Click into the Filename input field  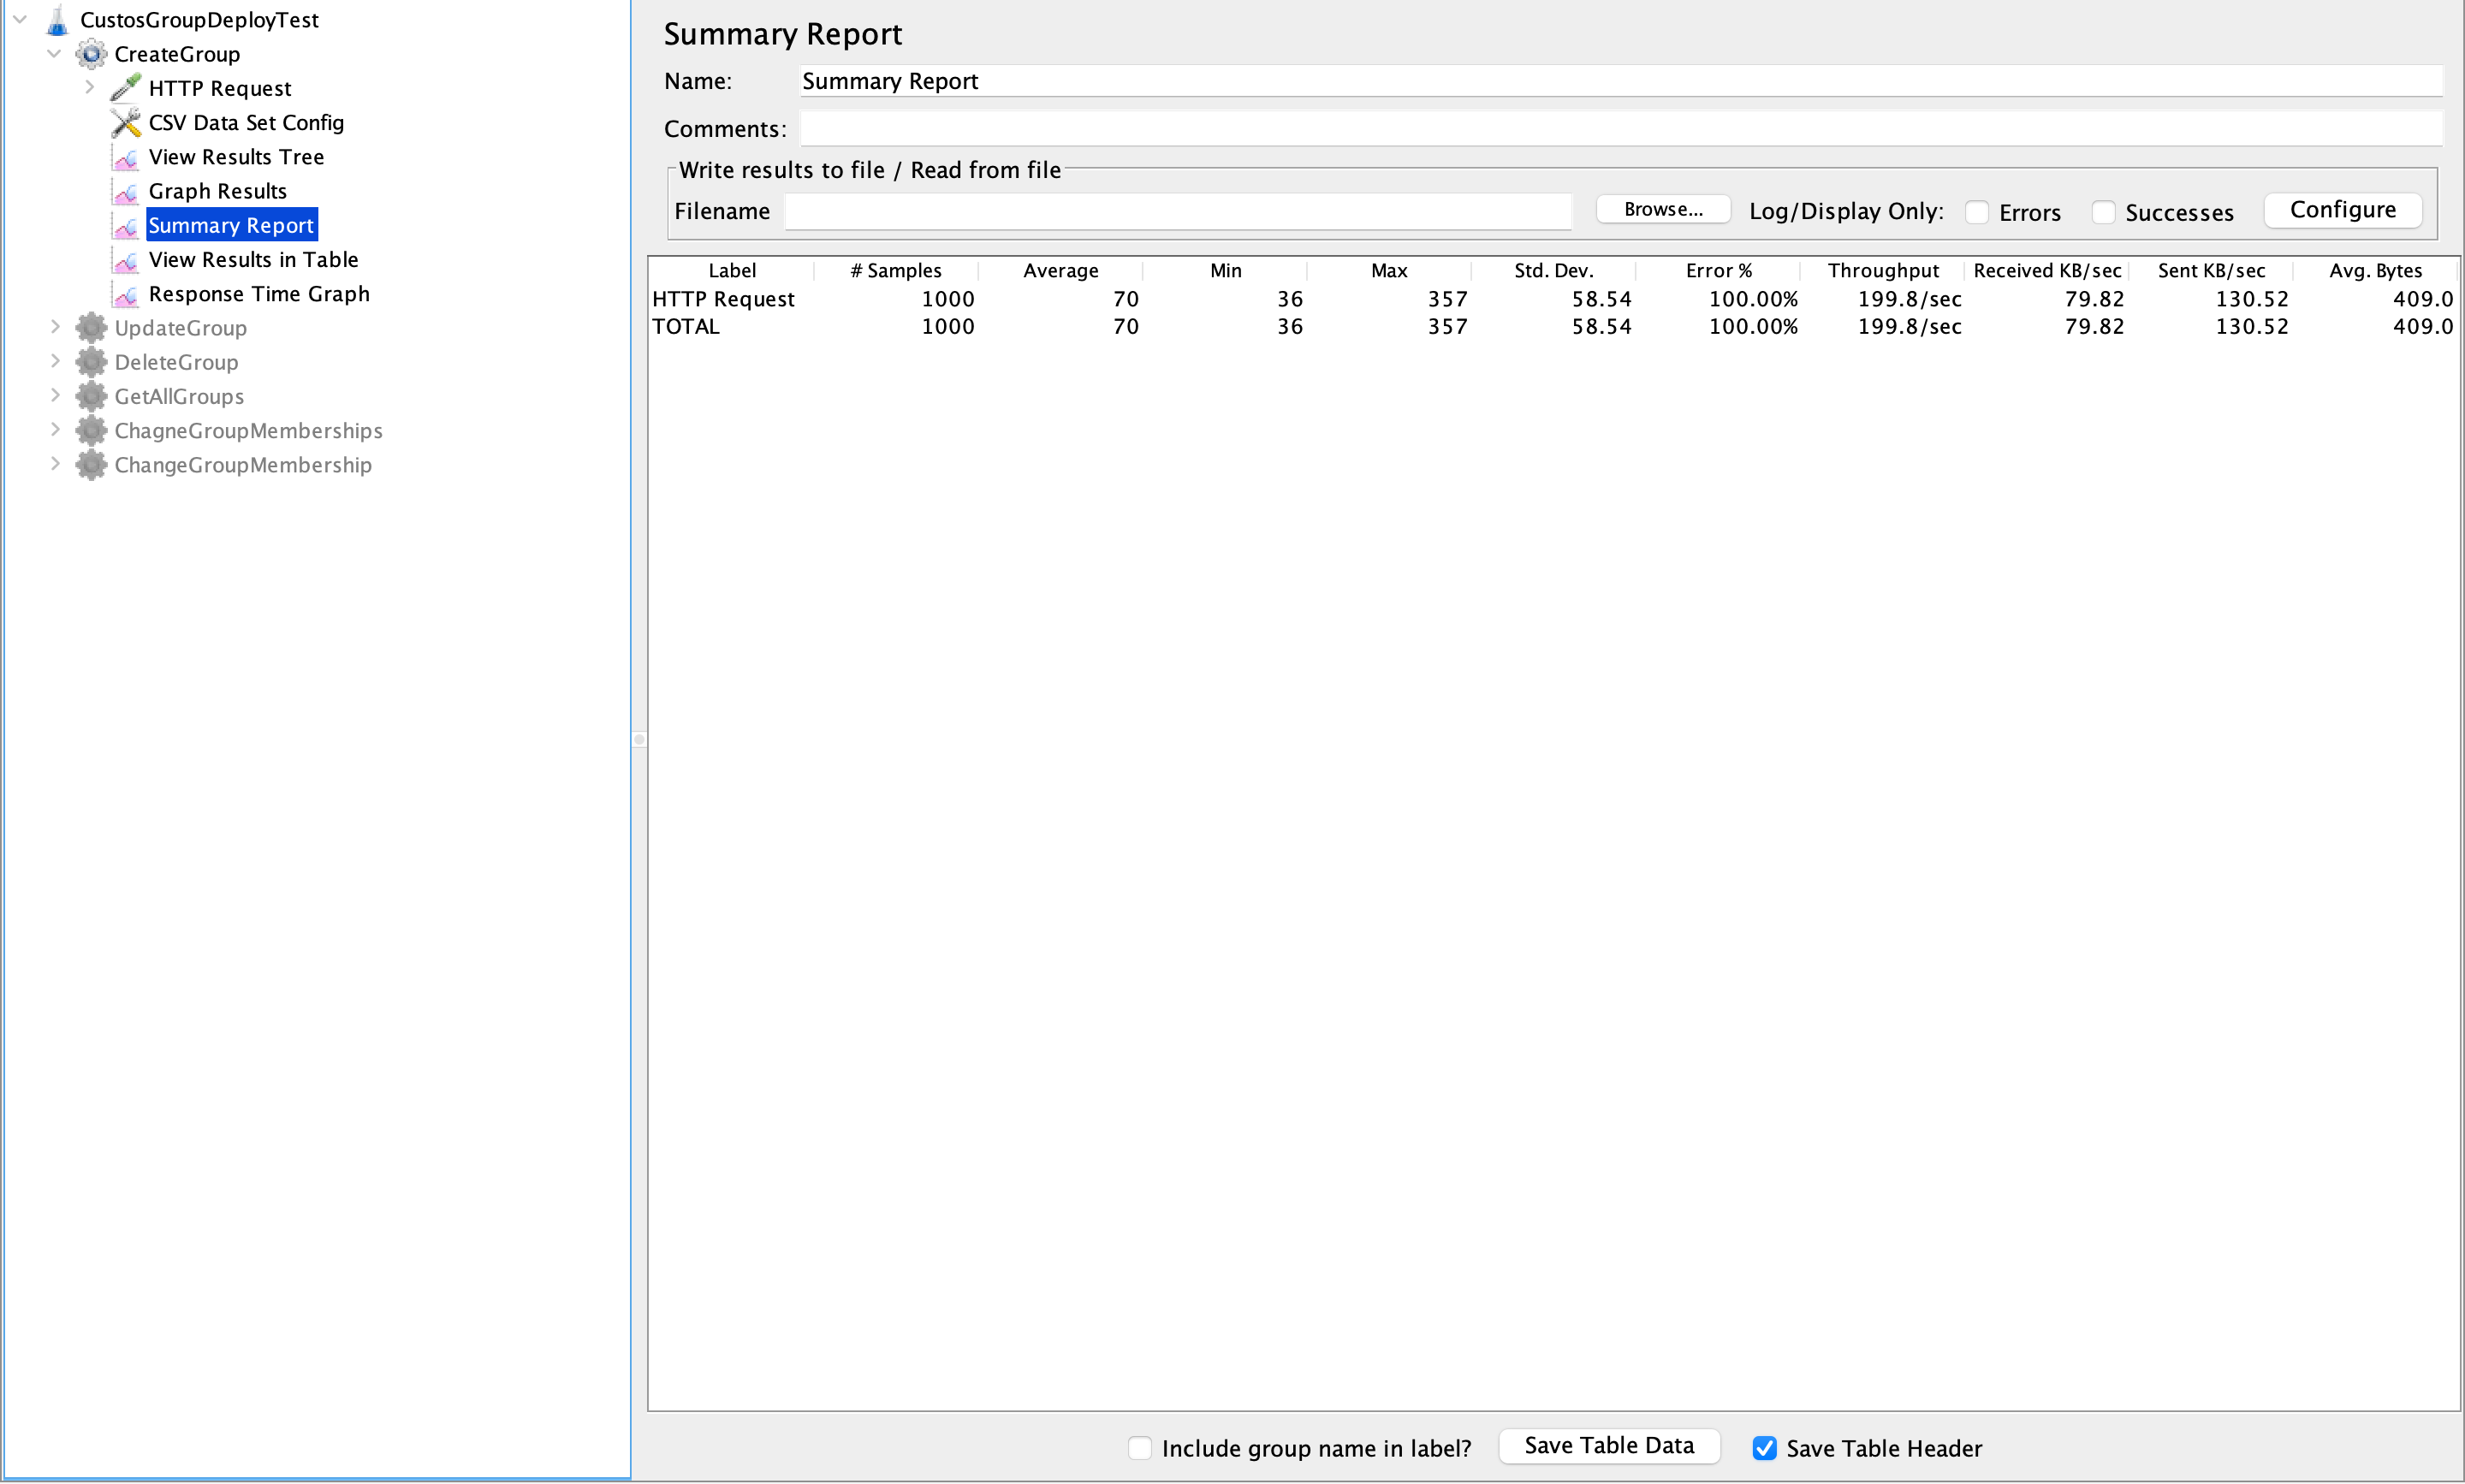tap(1177, 211)
